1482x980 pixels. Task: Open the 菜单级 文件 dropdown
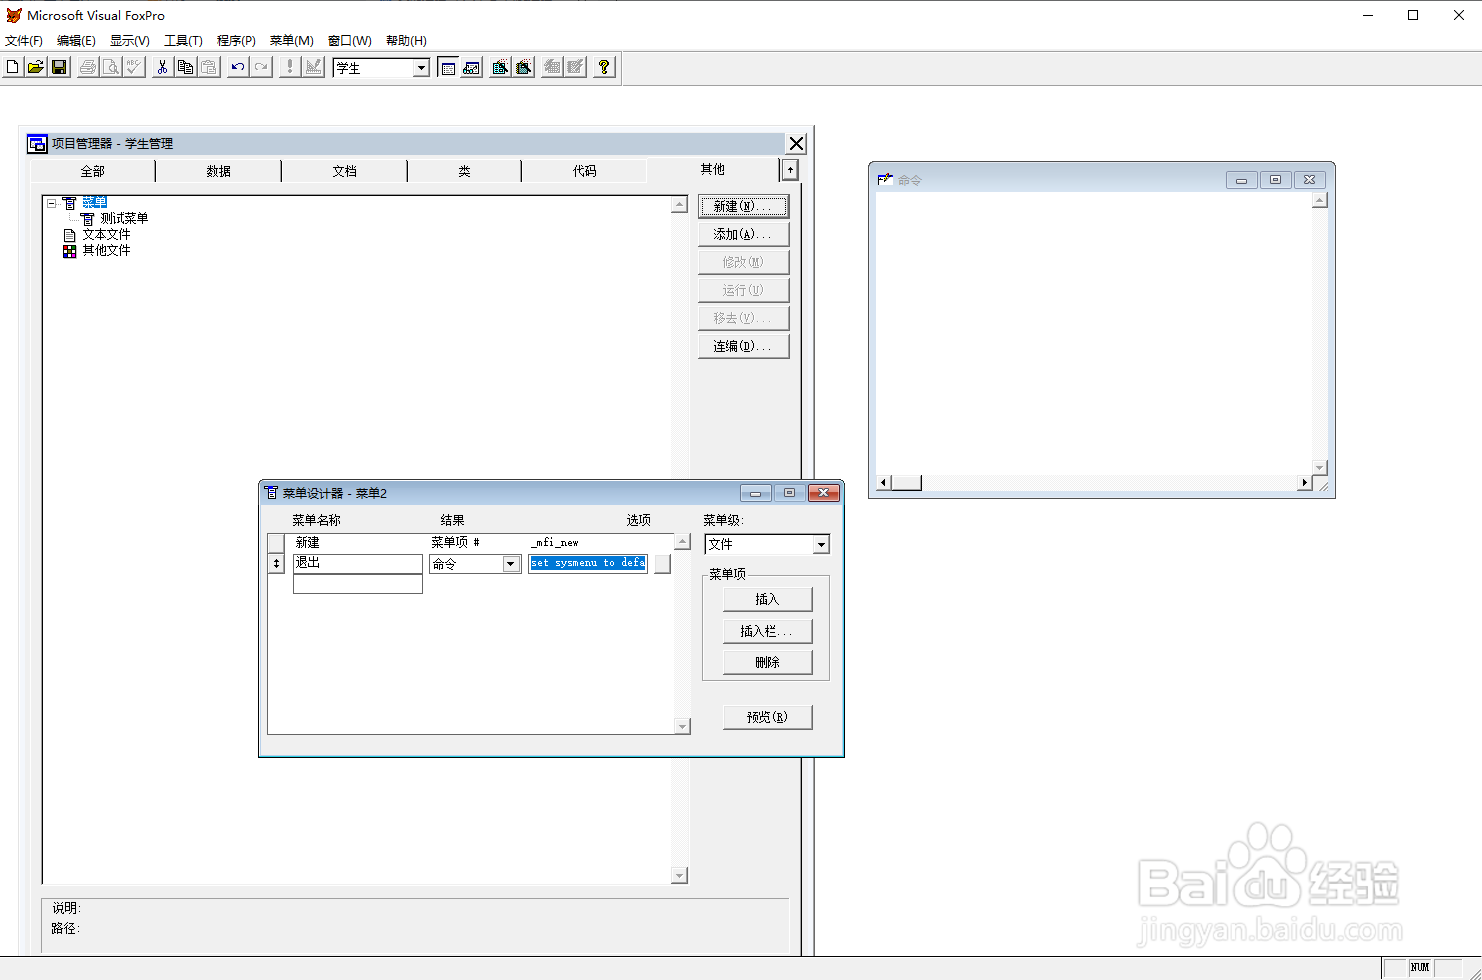click(x=821, y=545)
